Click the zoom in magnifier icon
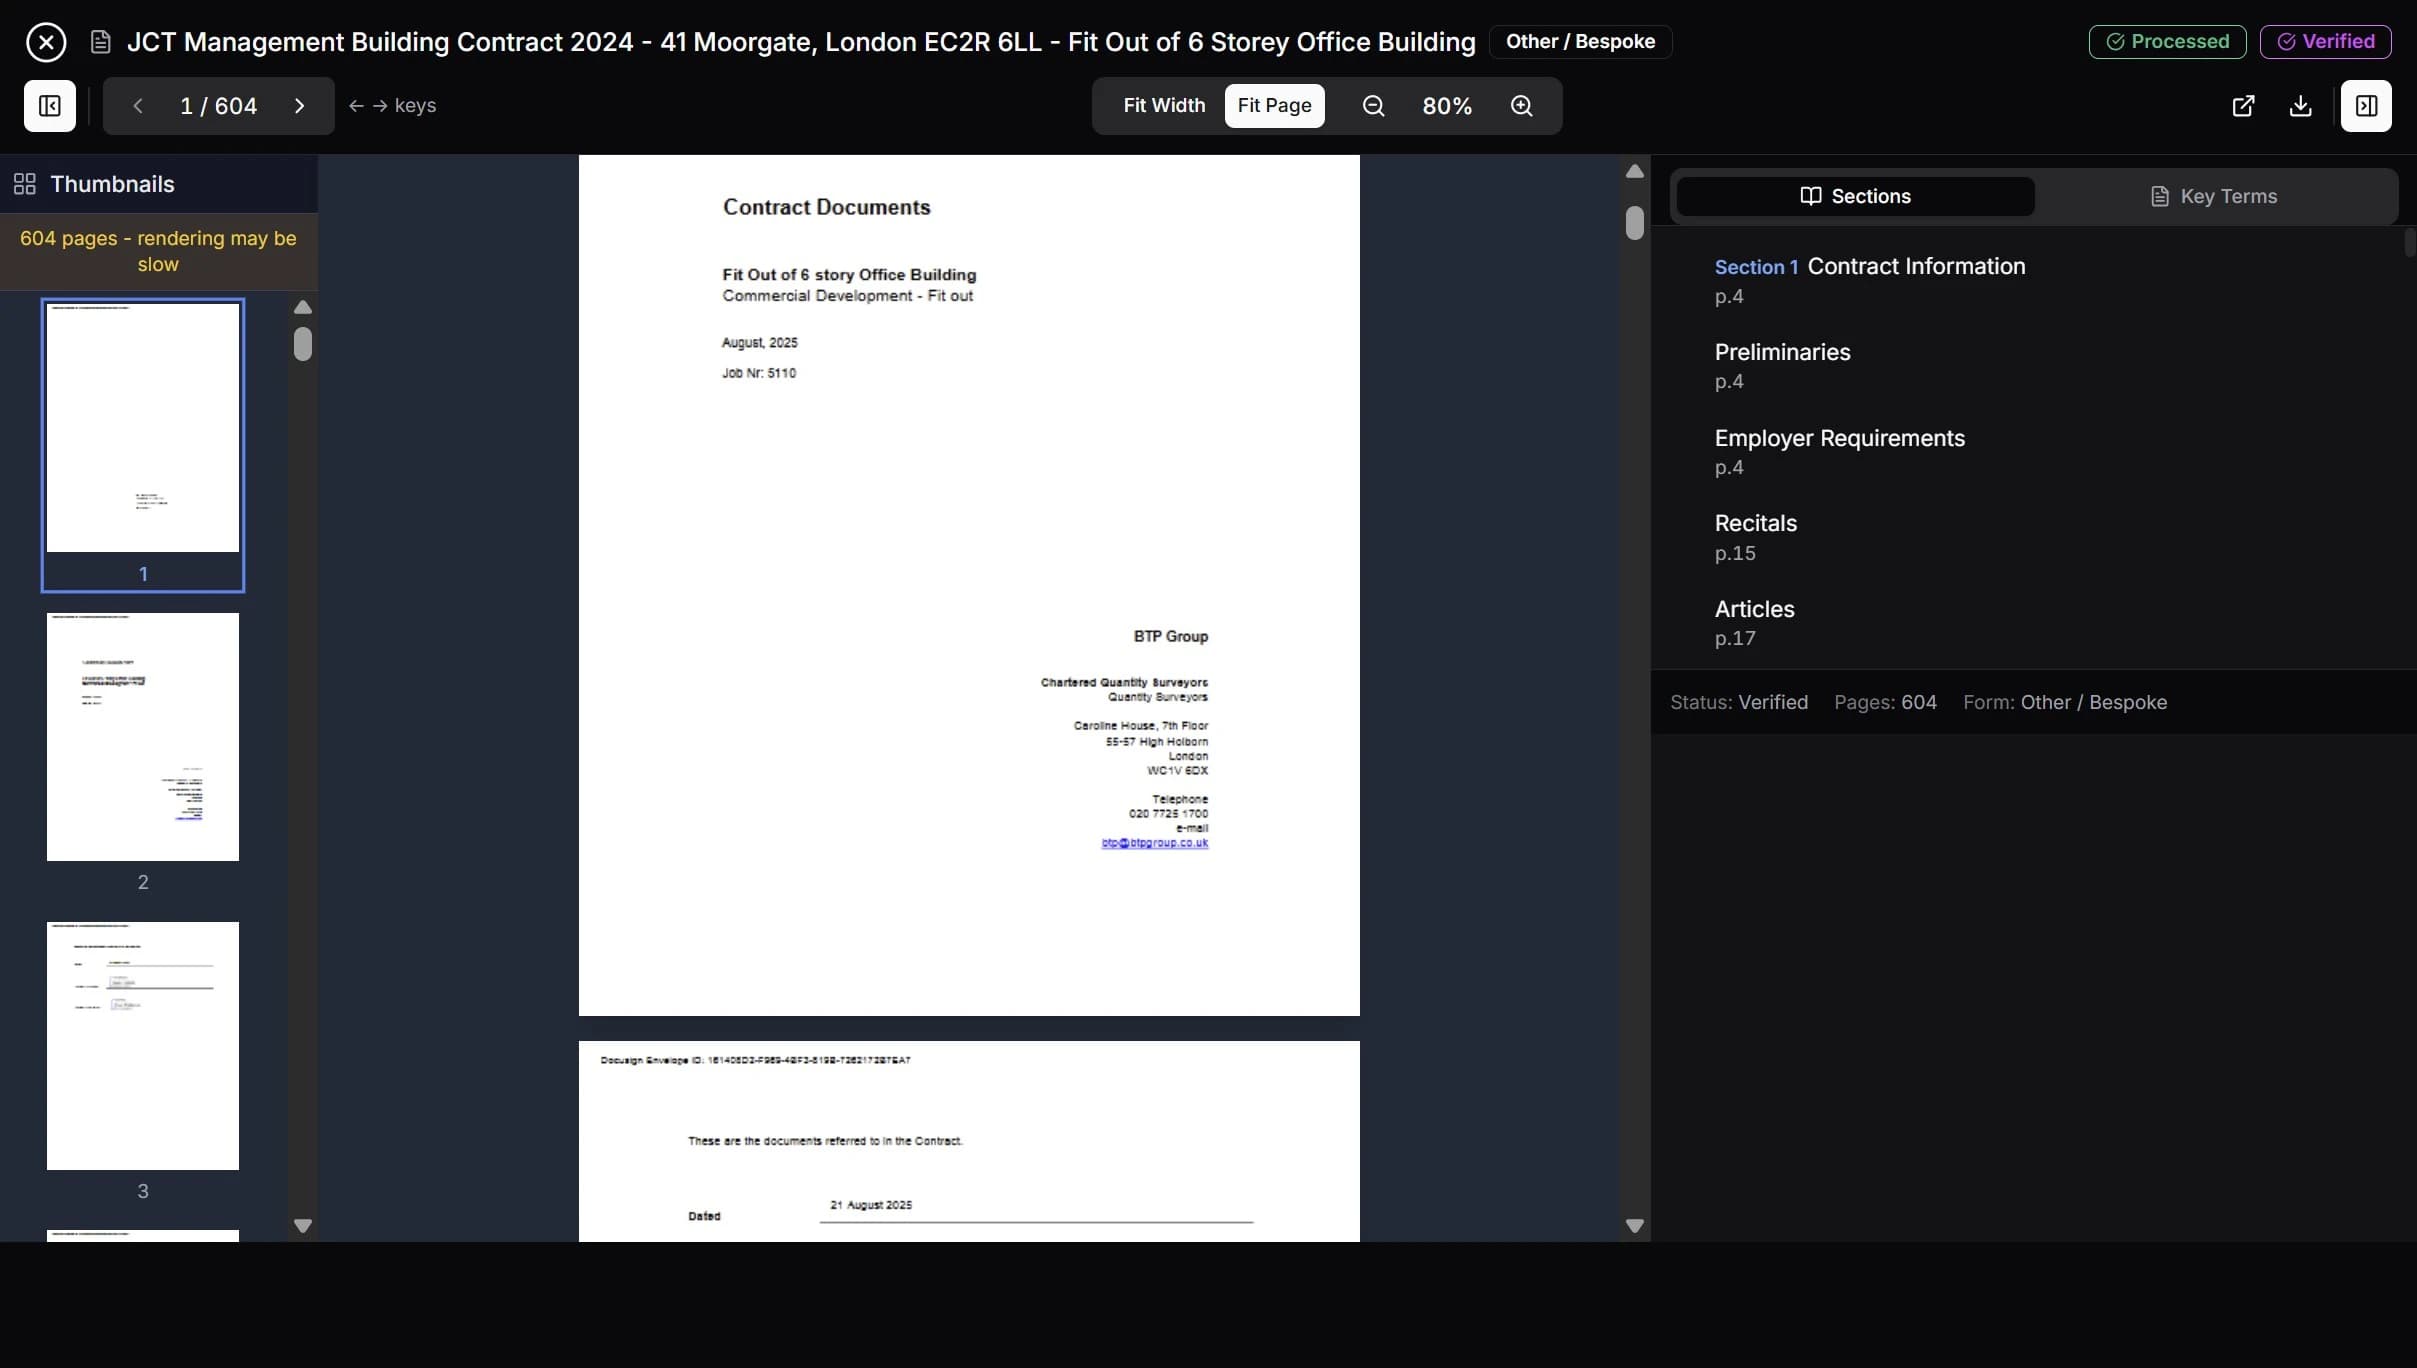2417x1368 pixels. click(1522, 105)
